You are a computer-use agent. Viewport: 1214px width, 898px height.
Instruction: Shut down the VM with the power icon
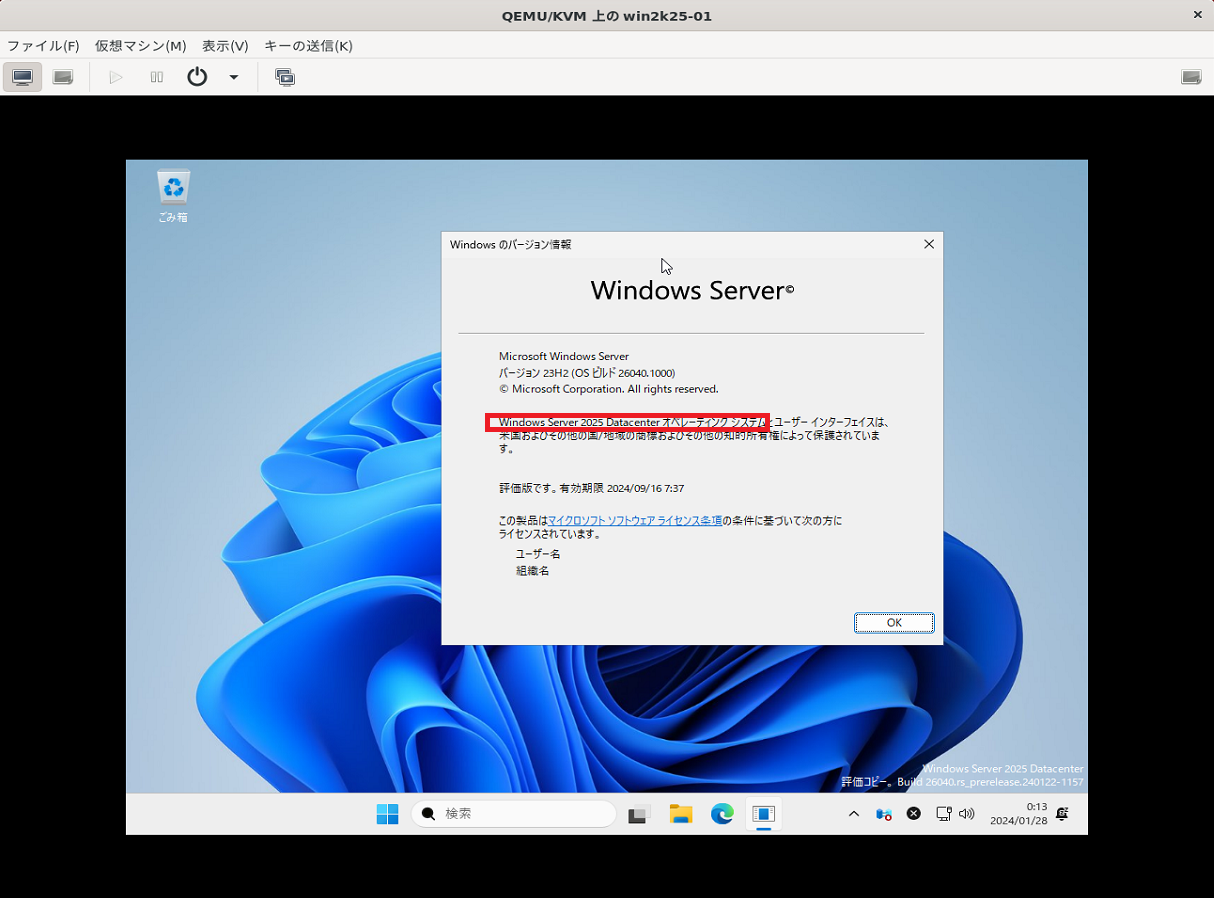[x=196, y=77]
